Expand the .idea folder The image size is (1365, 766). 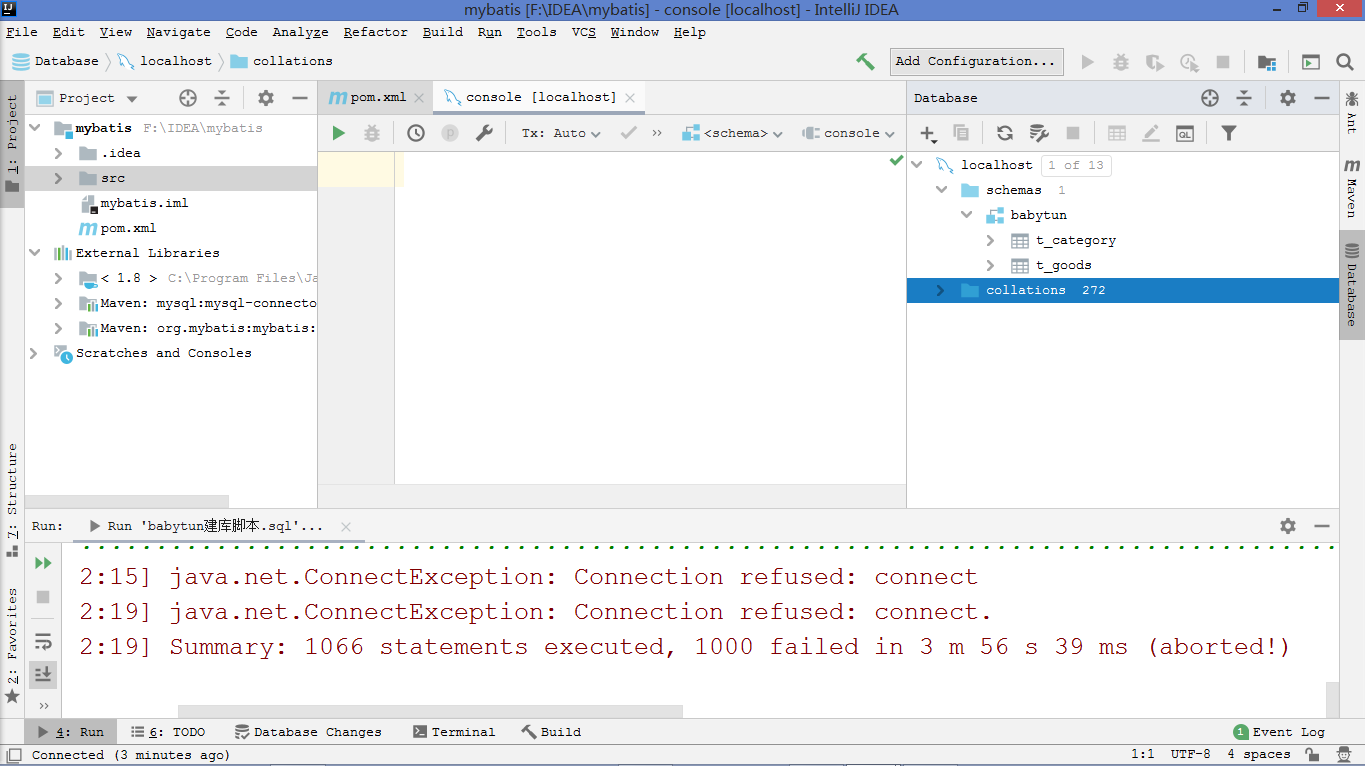58,153
